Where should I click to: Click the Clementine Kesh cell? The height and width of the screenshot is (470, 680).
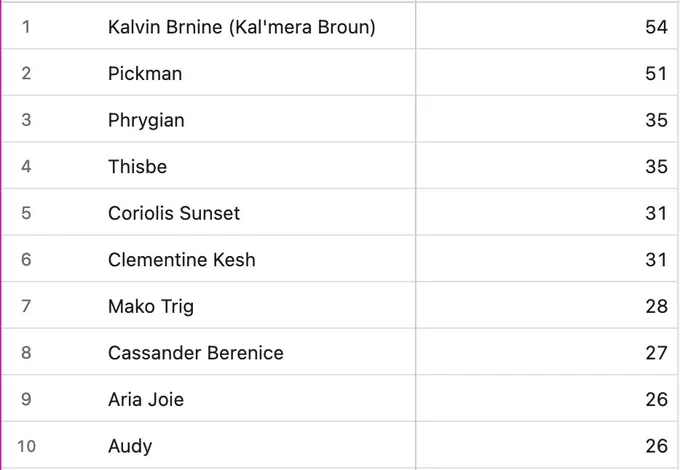coord(182,260)
